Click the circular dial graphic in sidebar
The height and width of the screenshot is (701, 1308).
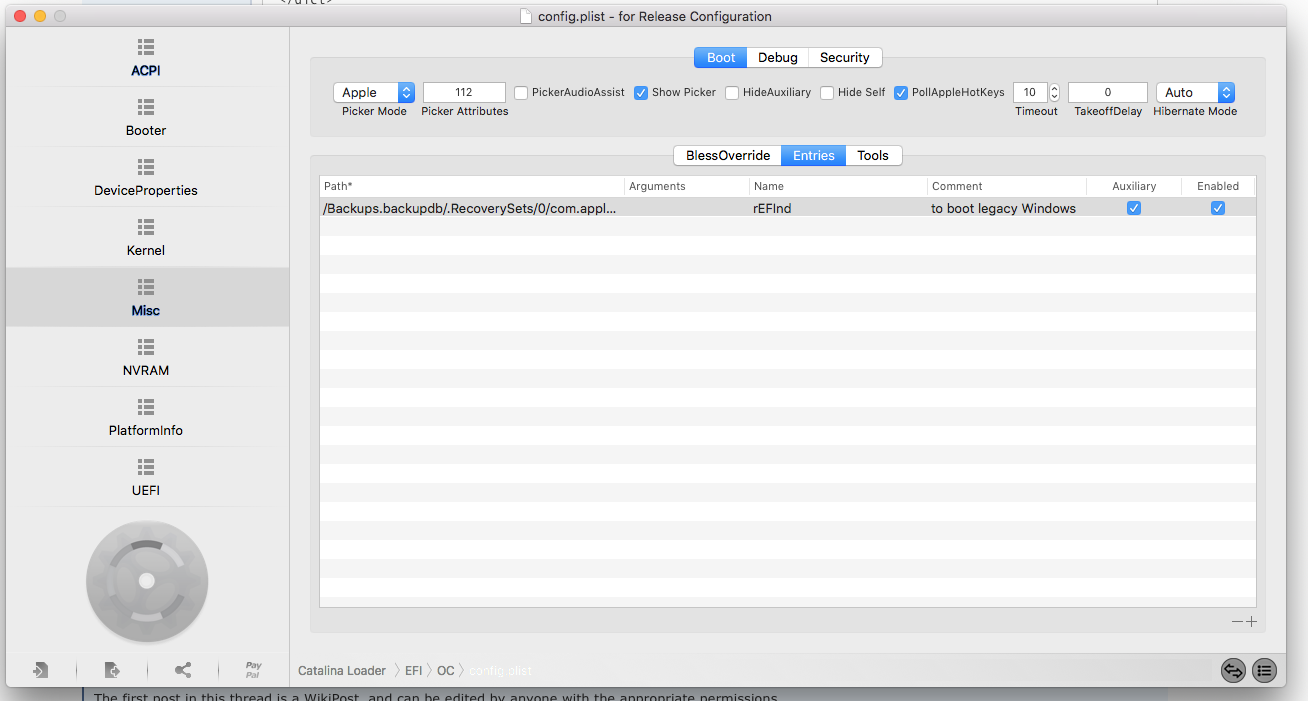coord(147,581)
